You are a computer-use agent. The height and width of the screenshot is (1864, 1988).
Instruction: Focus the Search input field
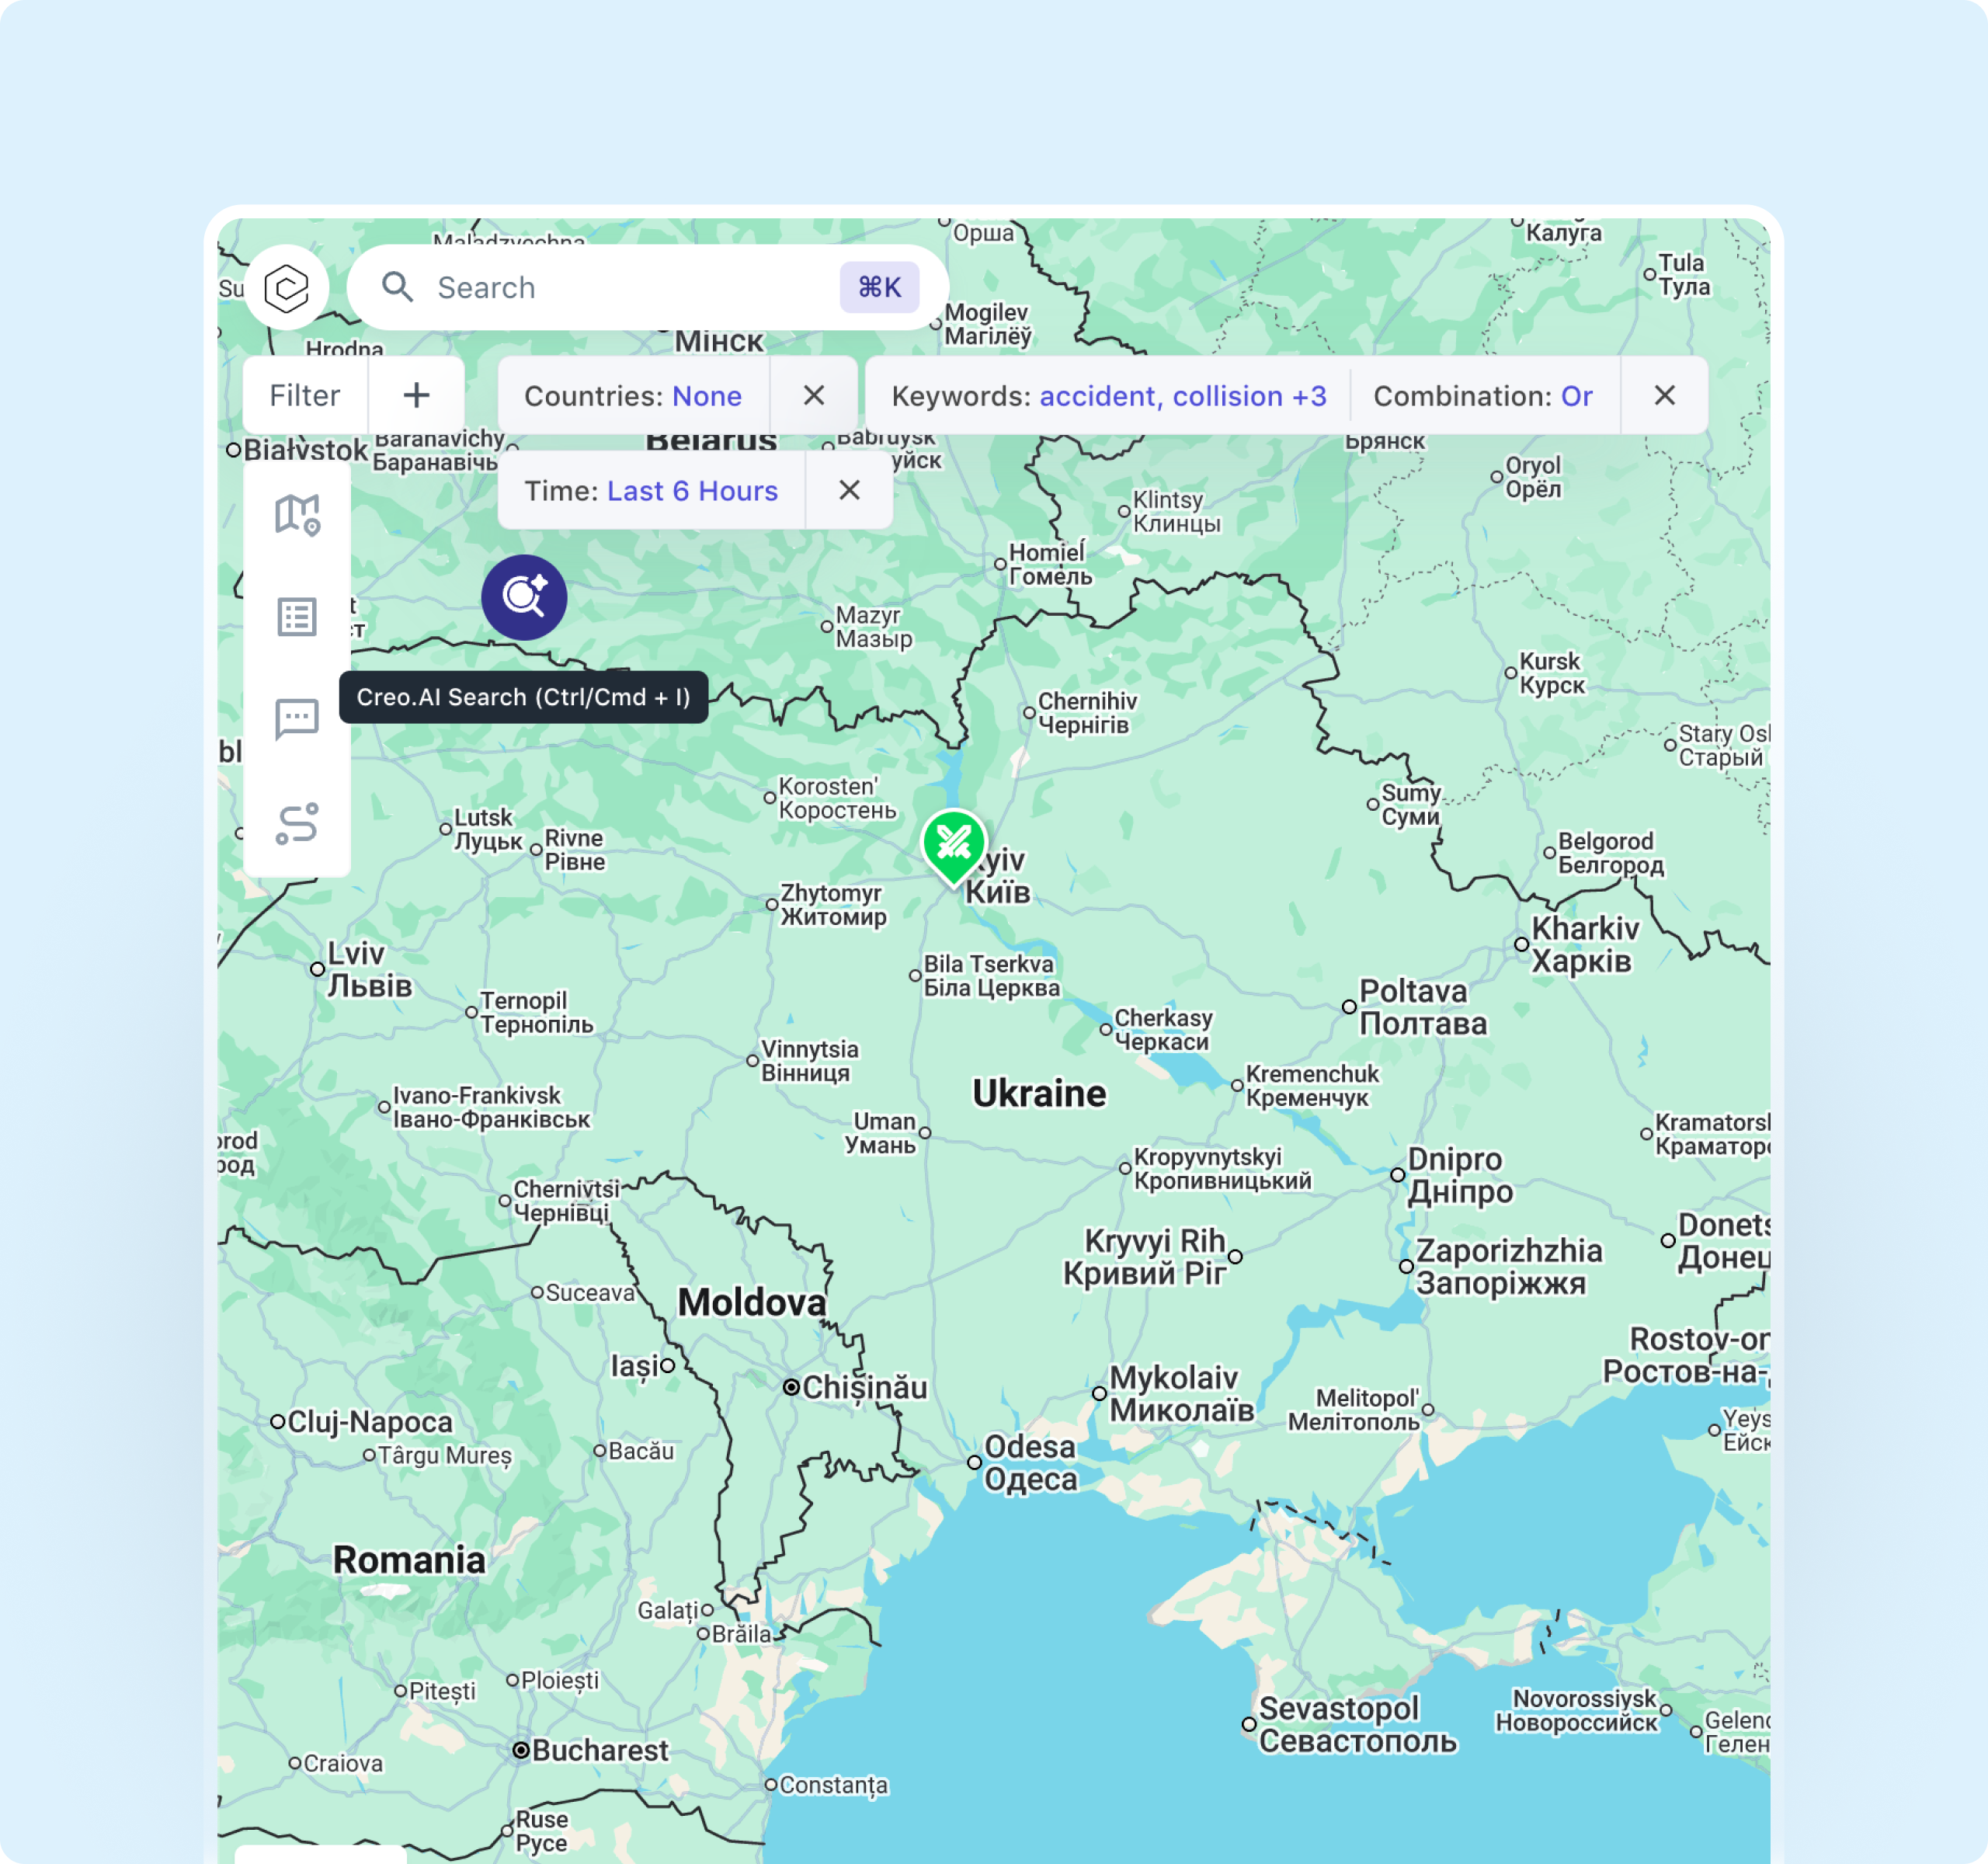click(620, 288)
